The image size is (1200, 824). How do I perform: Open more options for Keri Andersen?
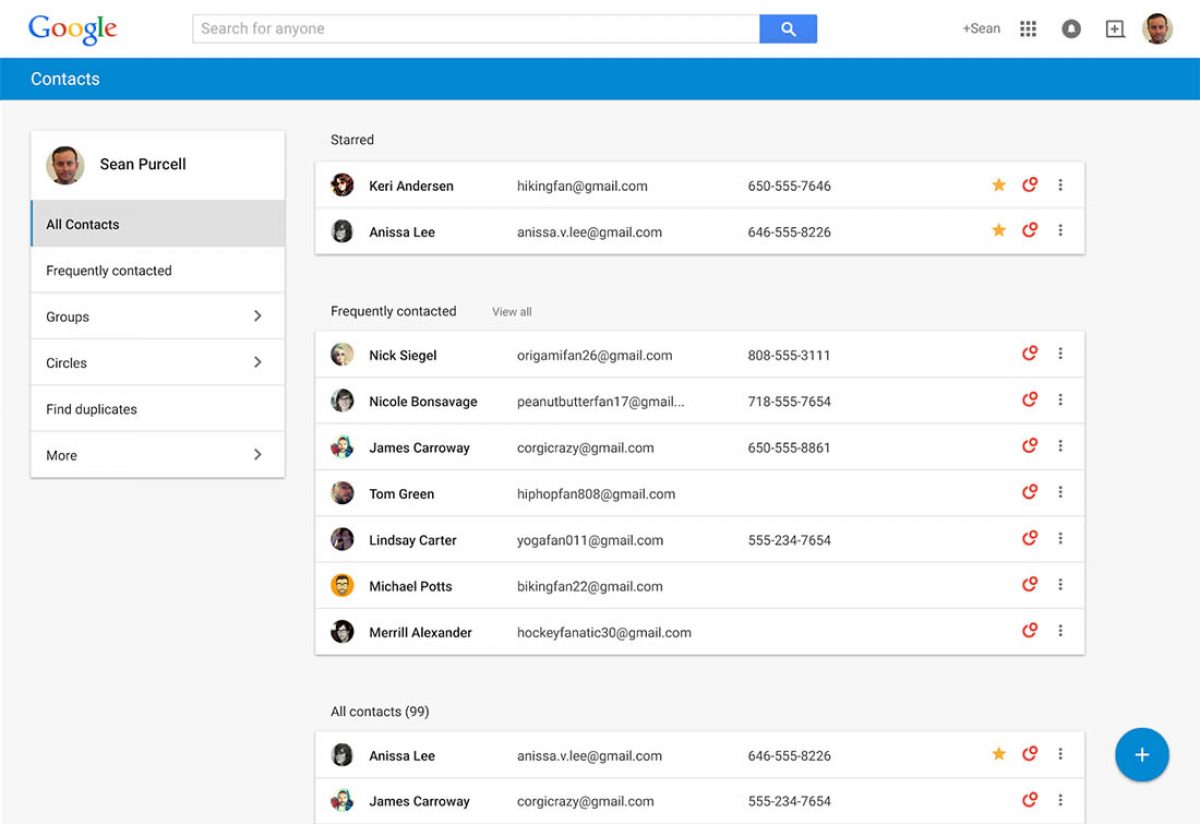pyautogui.click(x=1060, y=185)
